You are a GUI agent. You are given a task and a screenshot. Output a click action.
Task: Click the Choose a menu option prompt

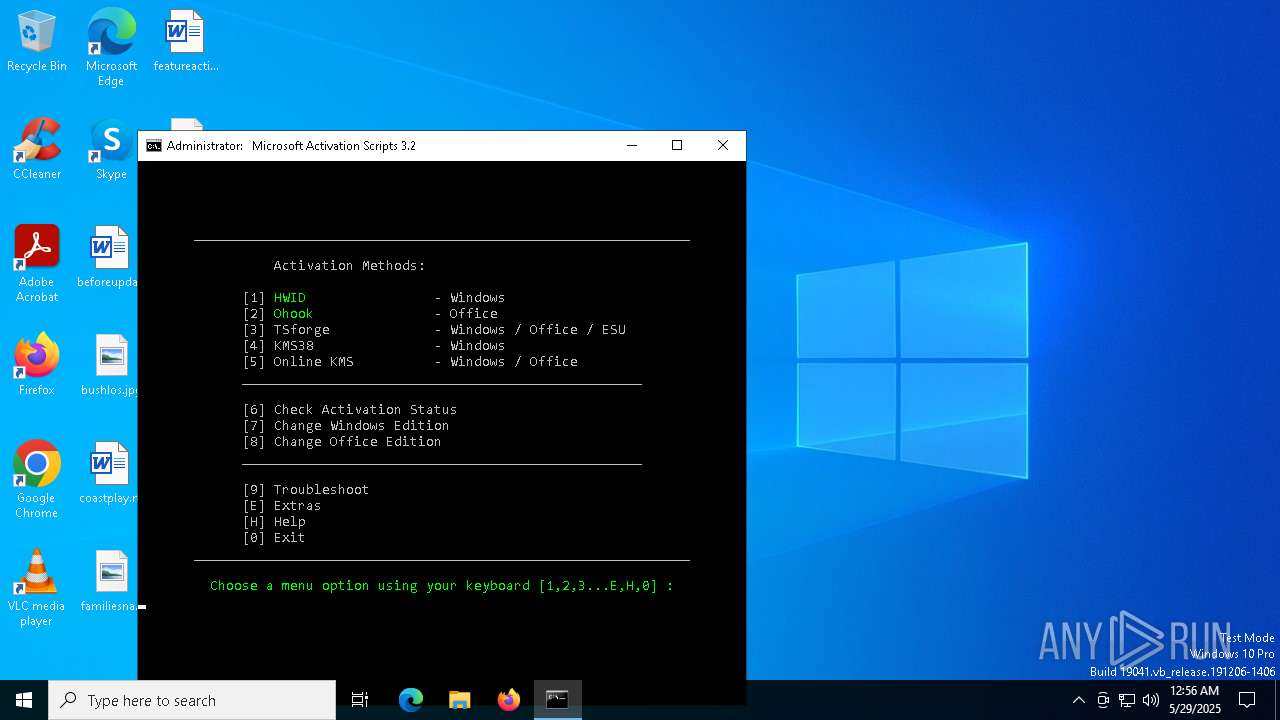point(442,586)
